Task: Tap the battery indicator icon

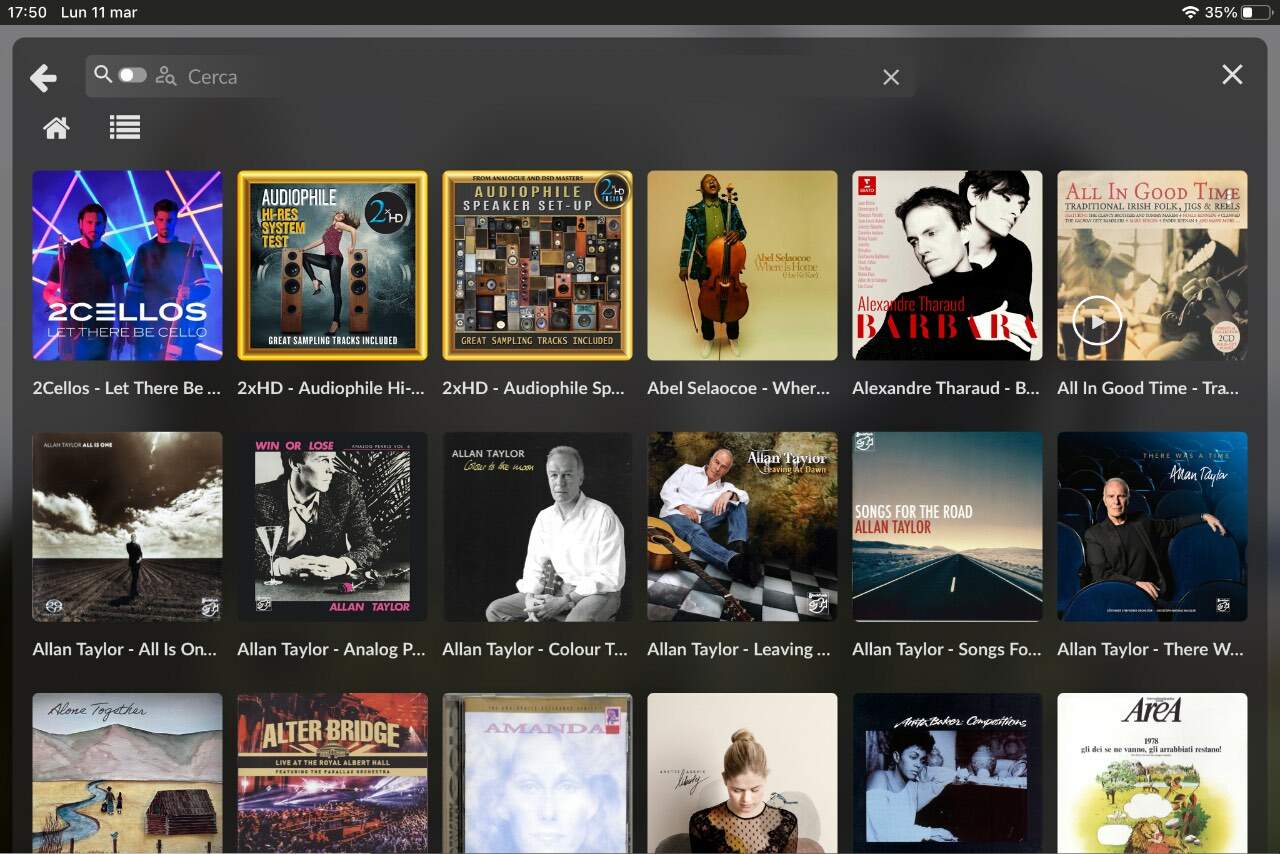Action: click(1255, 12)
